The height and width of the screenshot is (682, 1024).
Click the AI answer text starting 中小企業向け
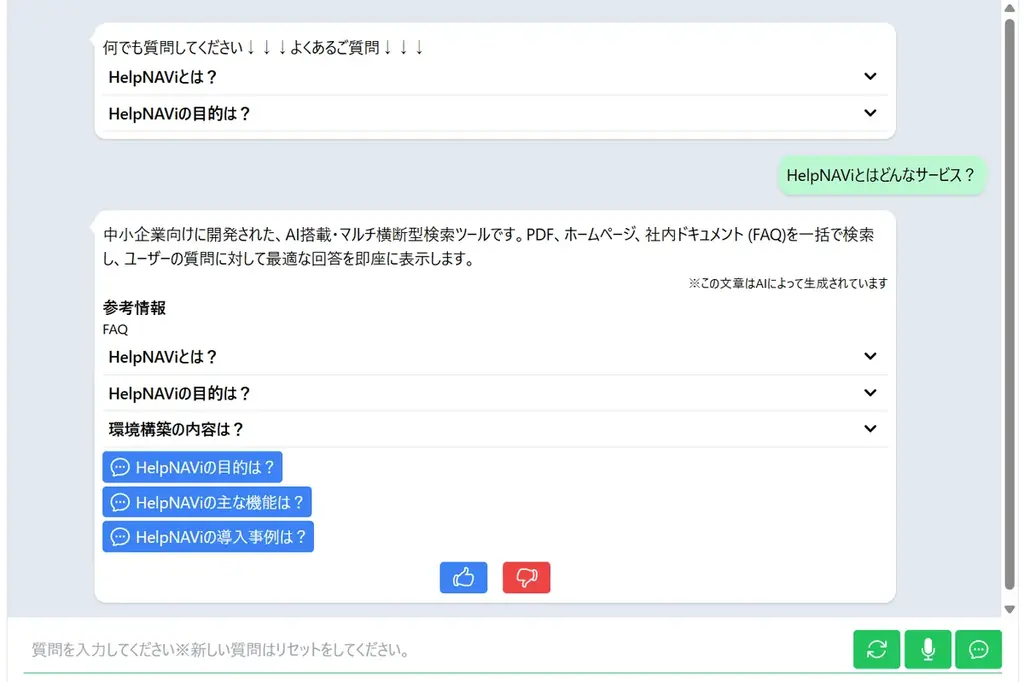pyautogui.click(x=488, y=247)
